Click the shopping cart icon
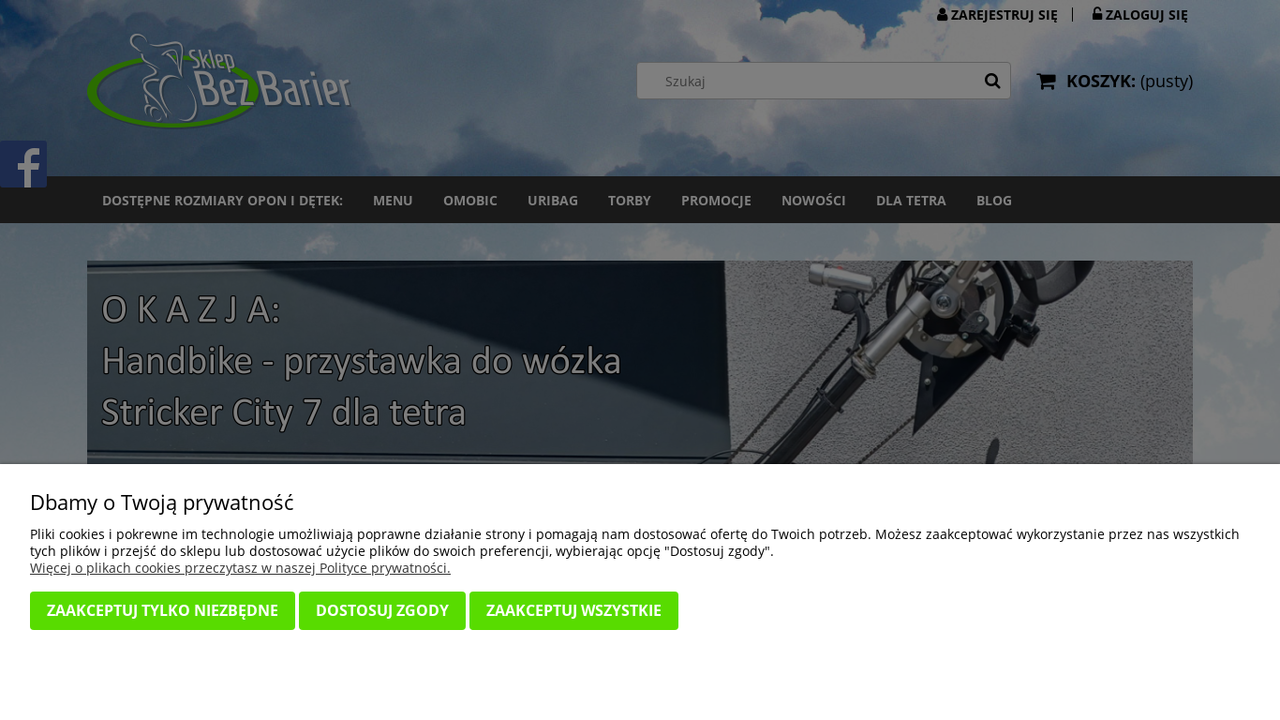The image size is (1280, 720). tap(1046, 81)
